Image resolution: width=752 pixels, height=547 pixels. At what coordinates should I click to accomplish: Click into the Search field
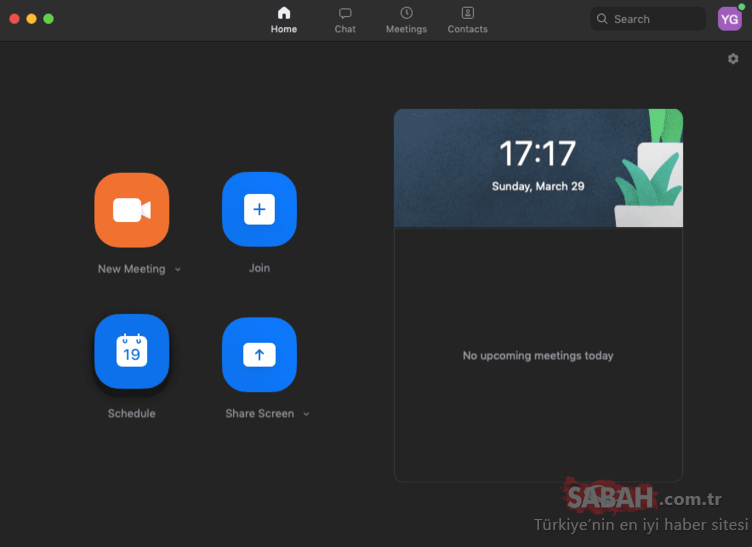click(x=648, y=19)
